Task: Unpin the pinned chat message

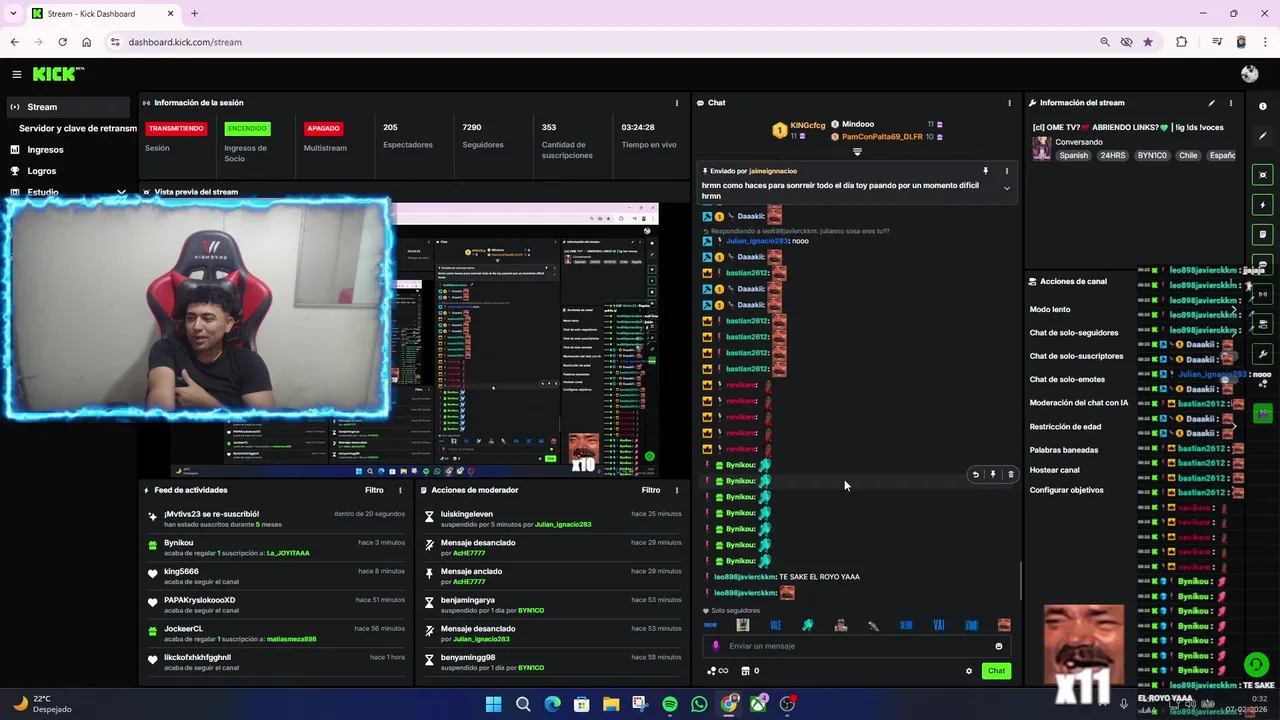Action: tap(985, 171)
